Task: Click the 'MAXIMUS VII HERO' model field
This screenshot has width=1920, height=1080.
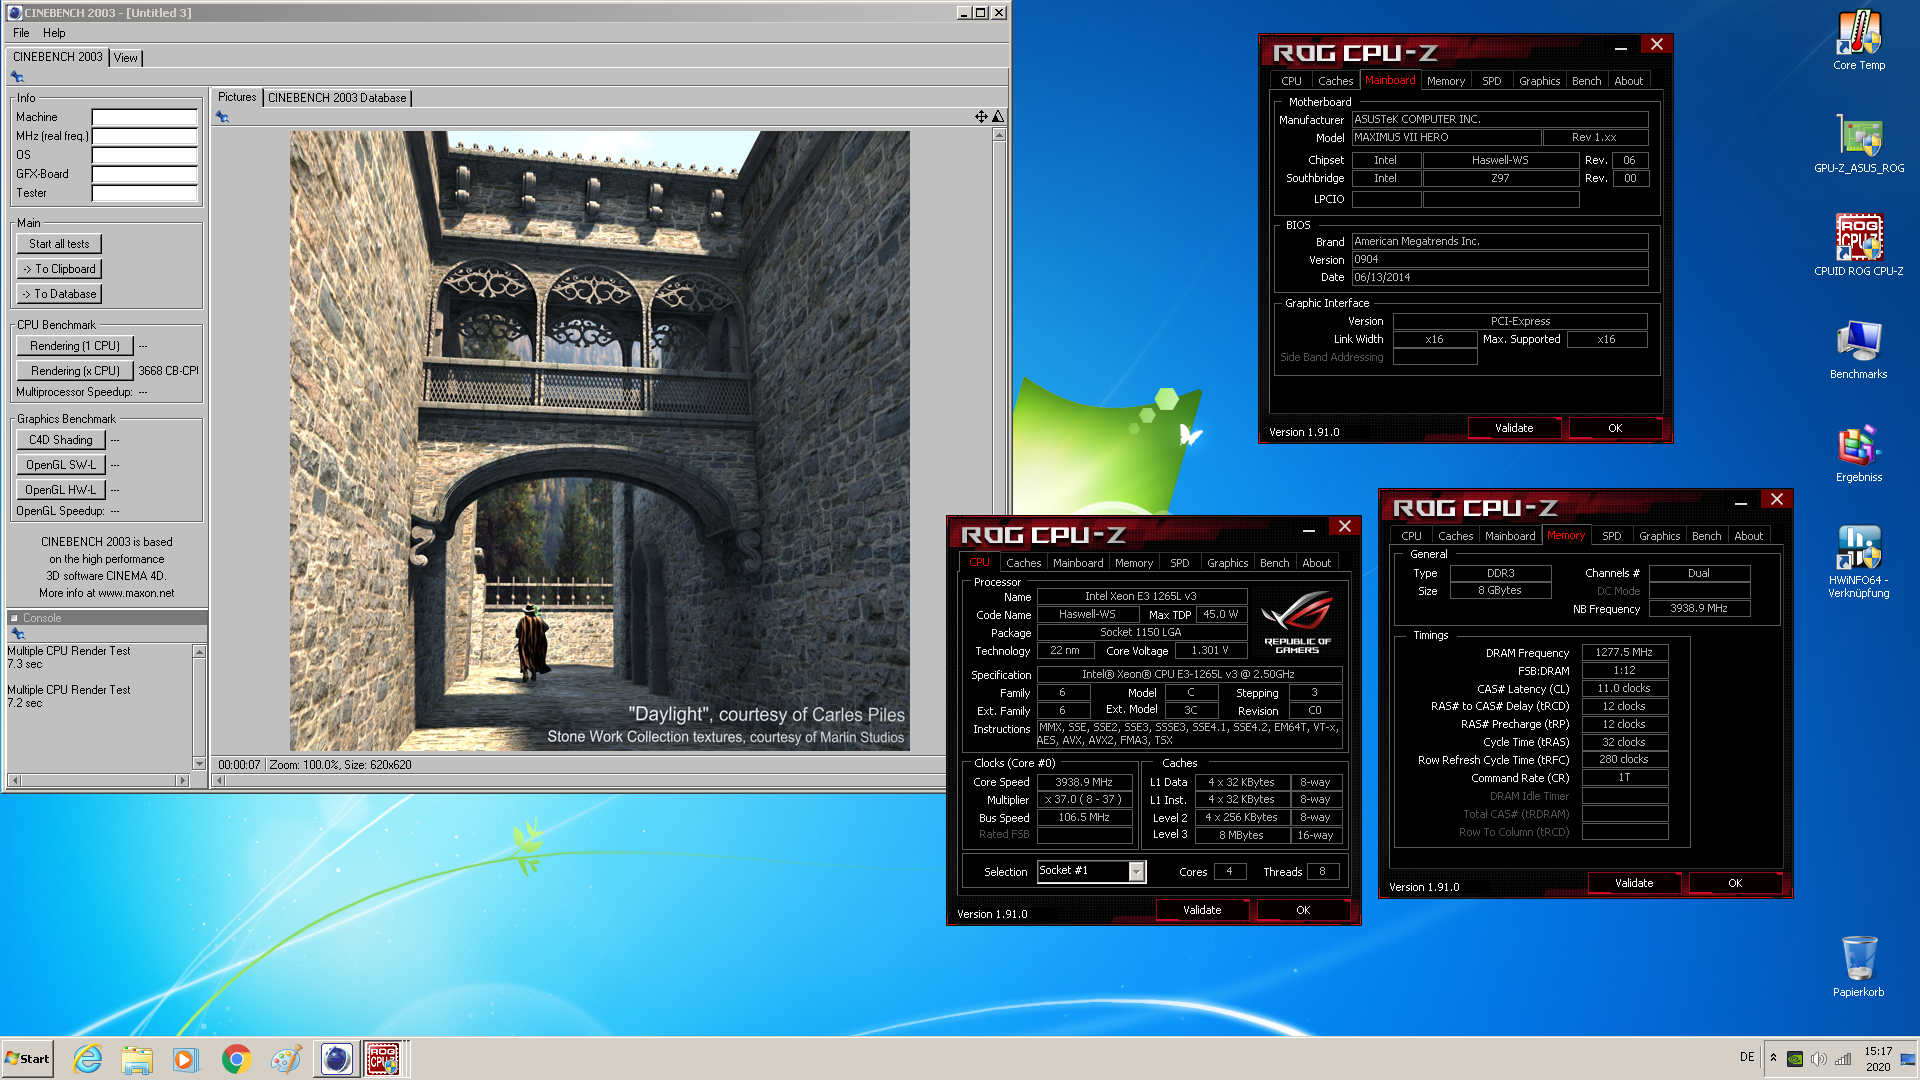Action: coord(1445,138)
